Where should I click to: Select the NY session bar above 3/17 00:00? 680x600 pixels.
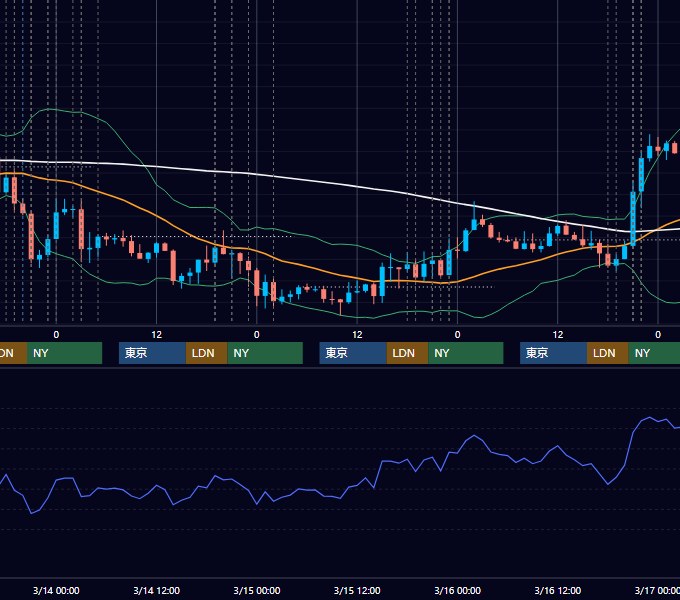click(654, 353)
